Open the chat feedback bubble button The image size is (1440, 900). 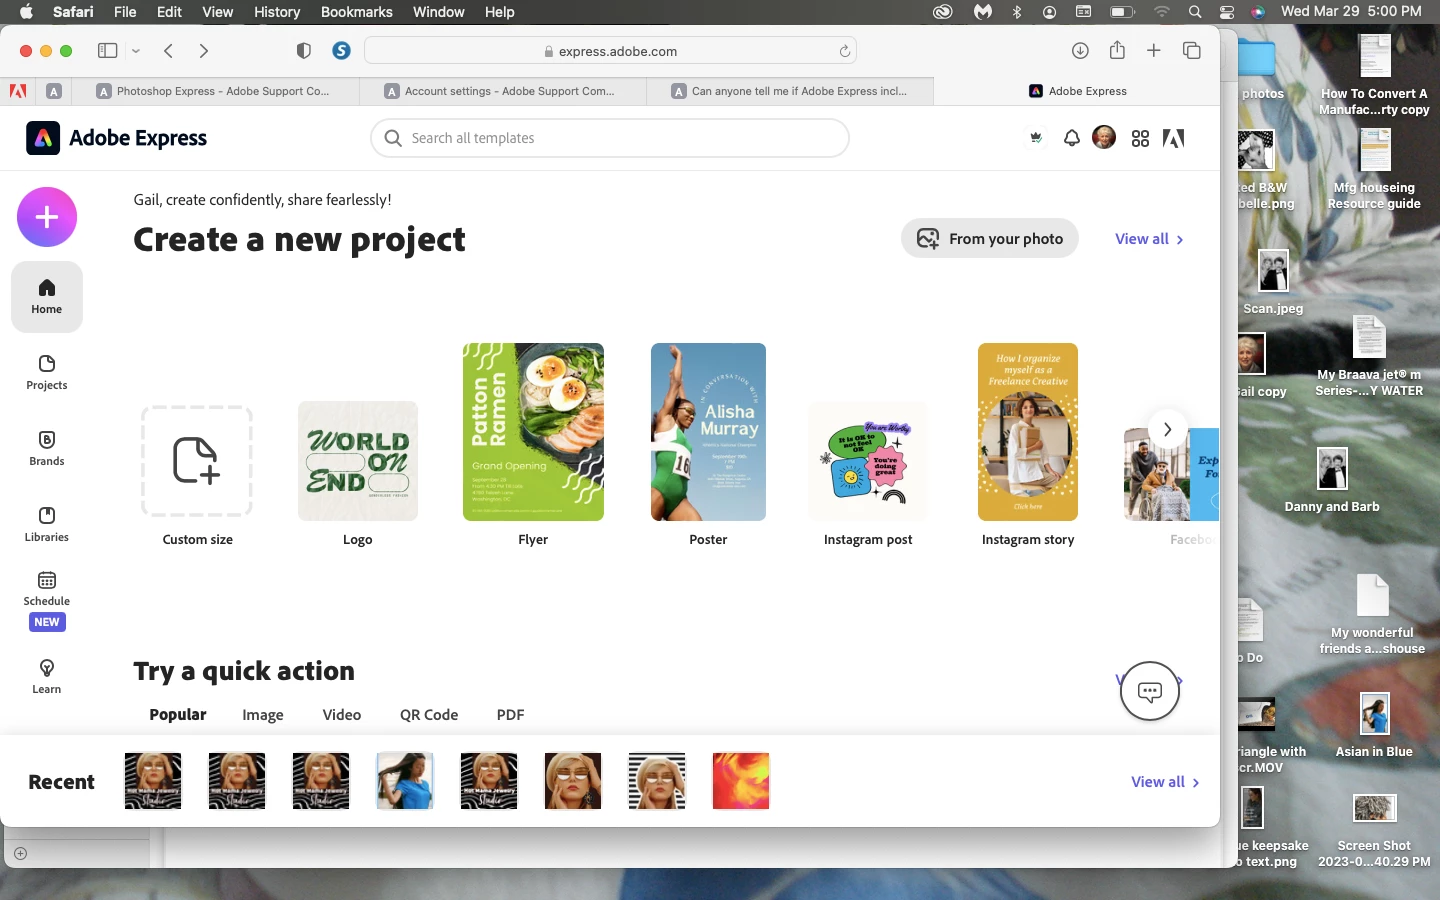(x=1150, y=691)
